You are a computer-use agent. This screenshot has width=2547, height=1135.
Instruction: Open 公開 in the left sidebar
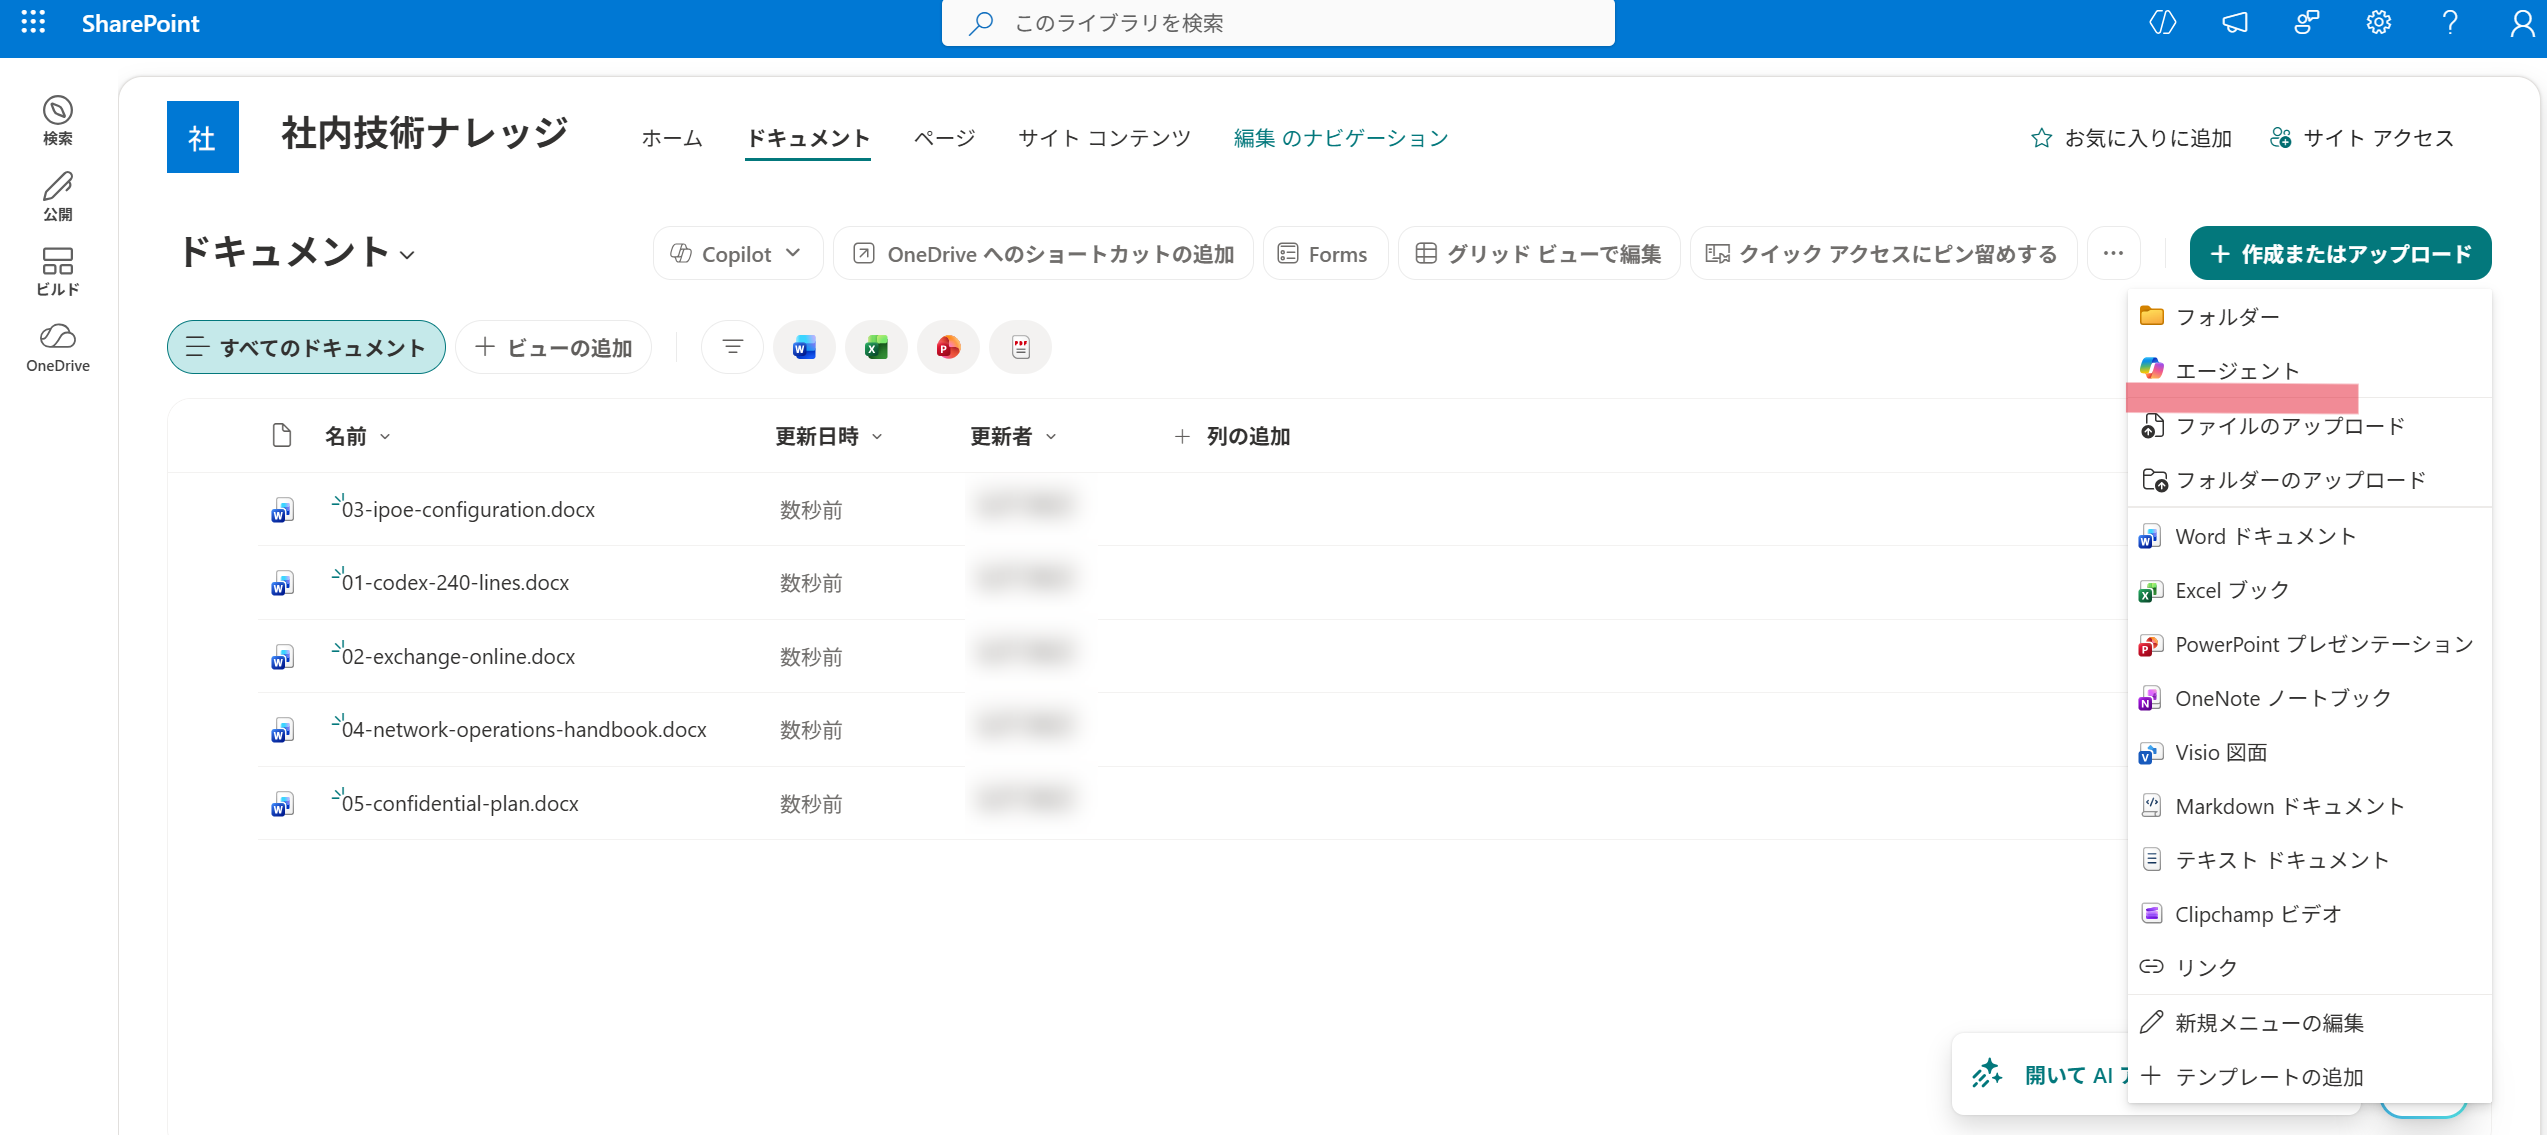(x=58, y=196)
